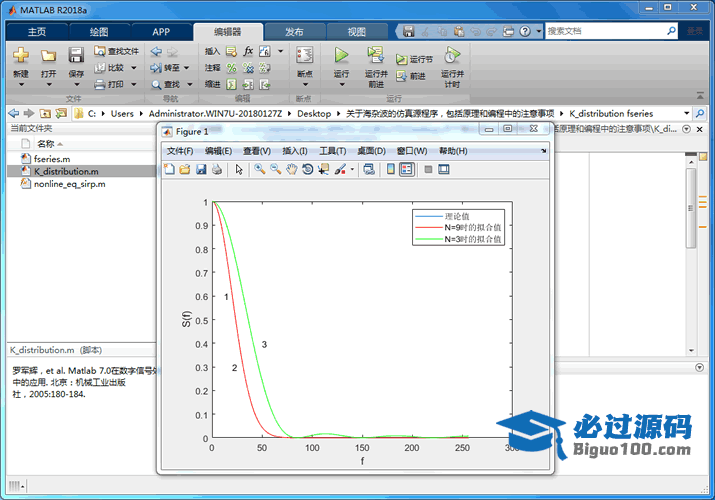
Task: Sort files by Name column header
Action: pos(46,144)
